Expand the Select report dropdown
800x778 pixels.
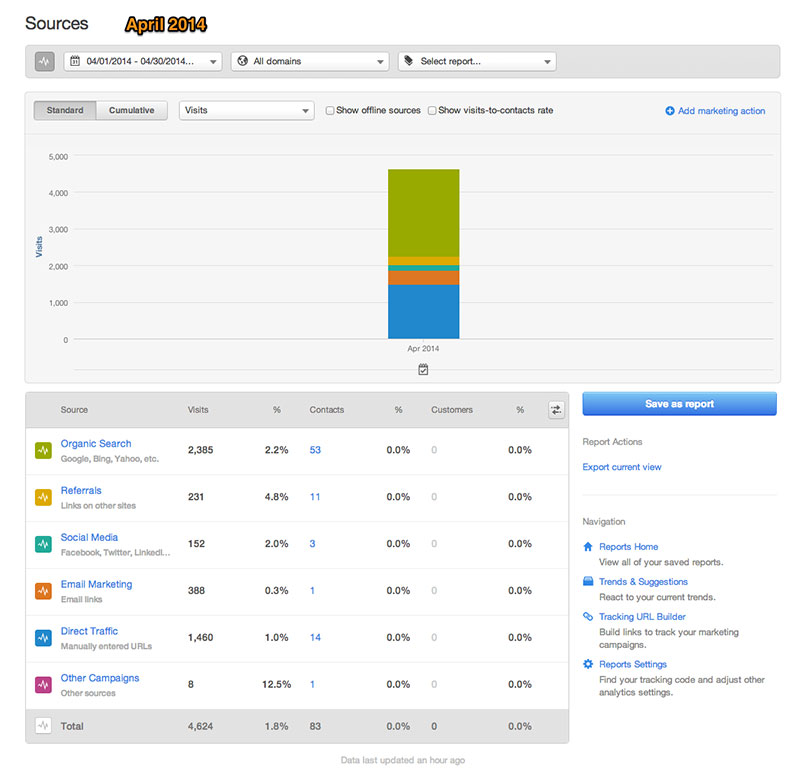tap(477, 61)
